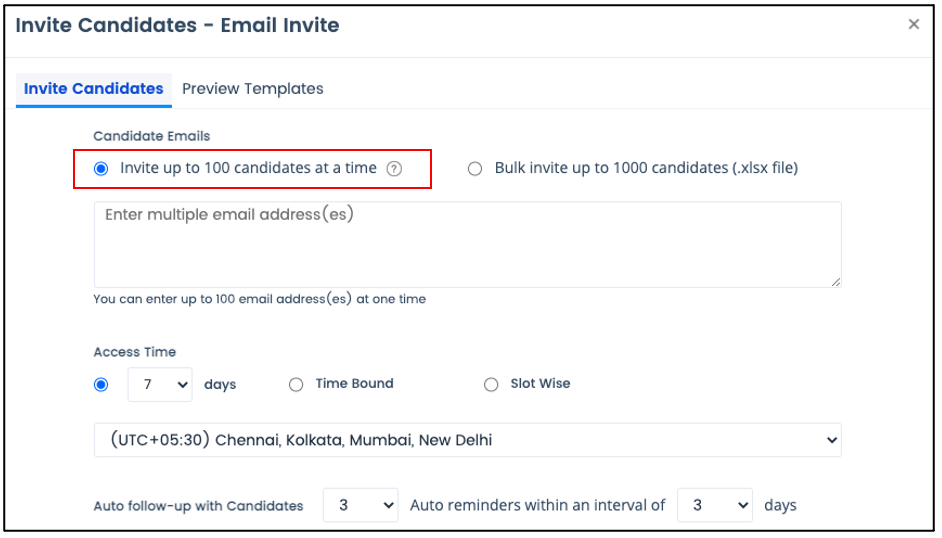Image resolution: width=942 pixels, height=538 pixels.
Task: Open the 7 days access time dropdown
Action: (160, 384)
